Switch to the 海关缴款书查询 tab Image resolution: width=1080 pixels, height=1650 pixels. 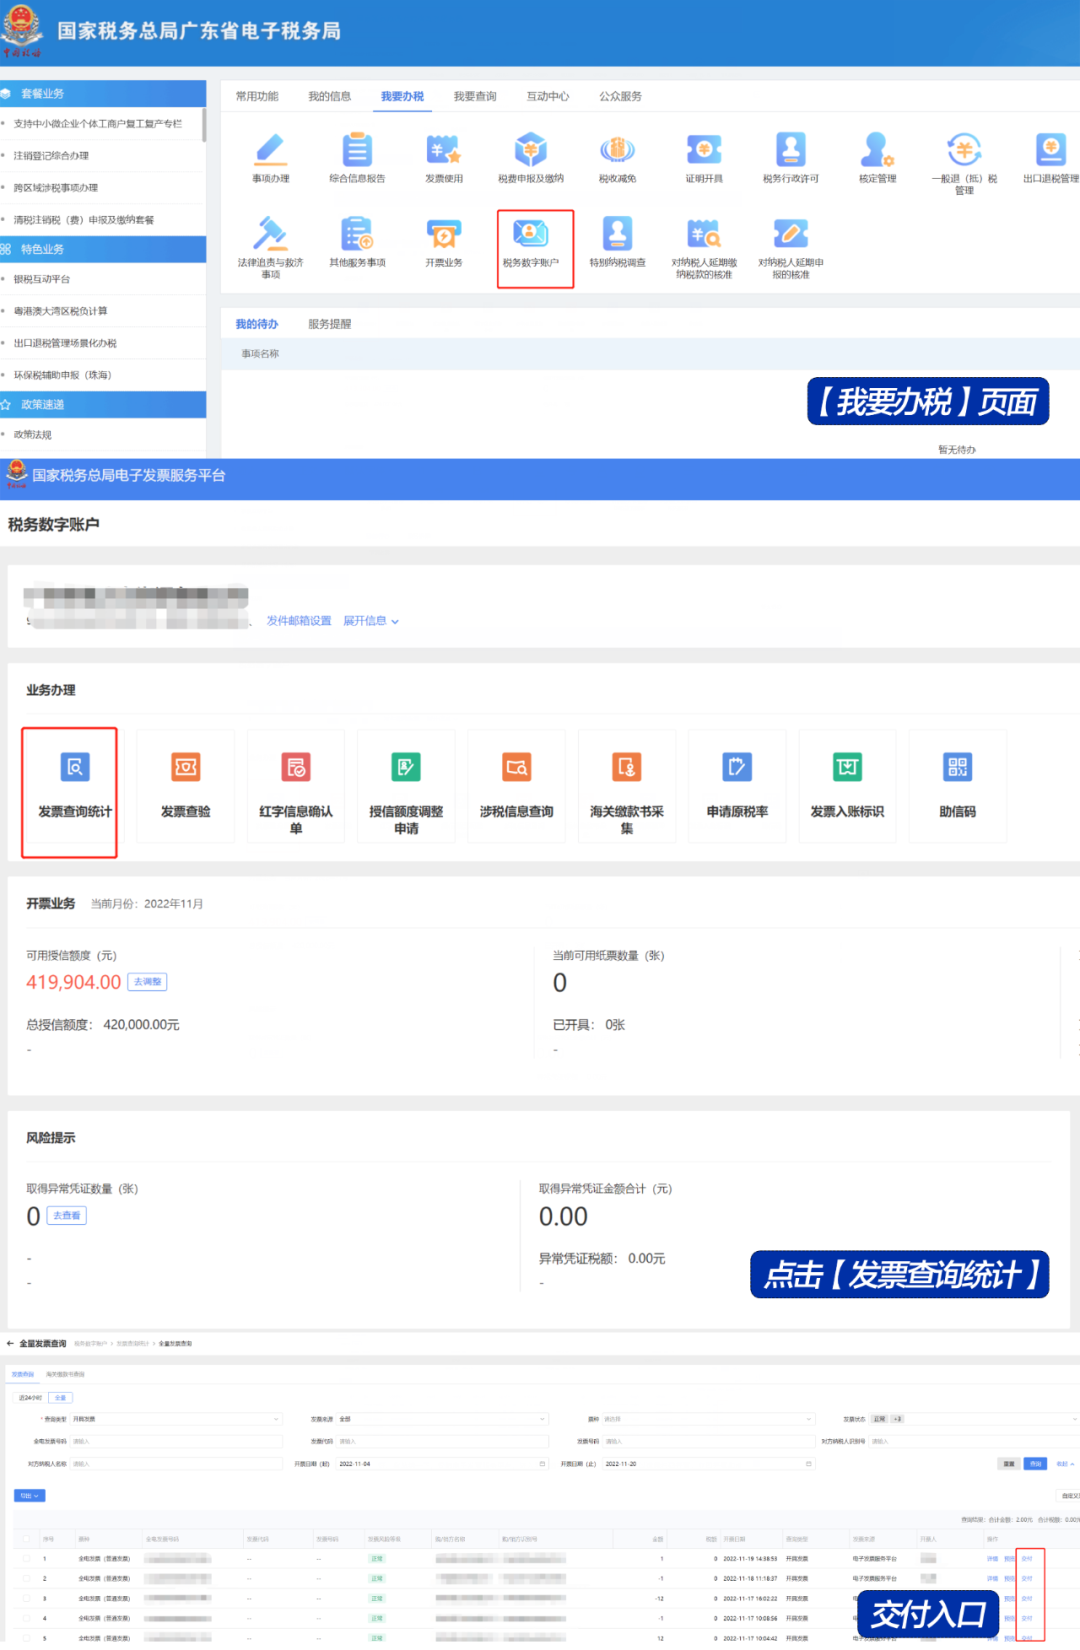65,1375
